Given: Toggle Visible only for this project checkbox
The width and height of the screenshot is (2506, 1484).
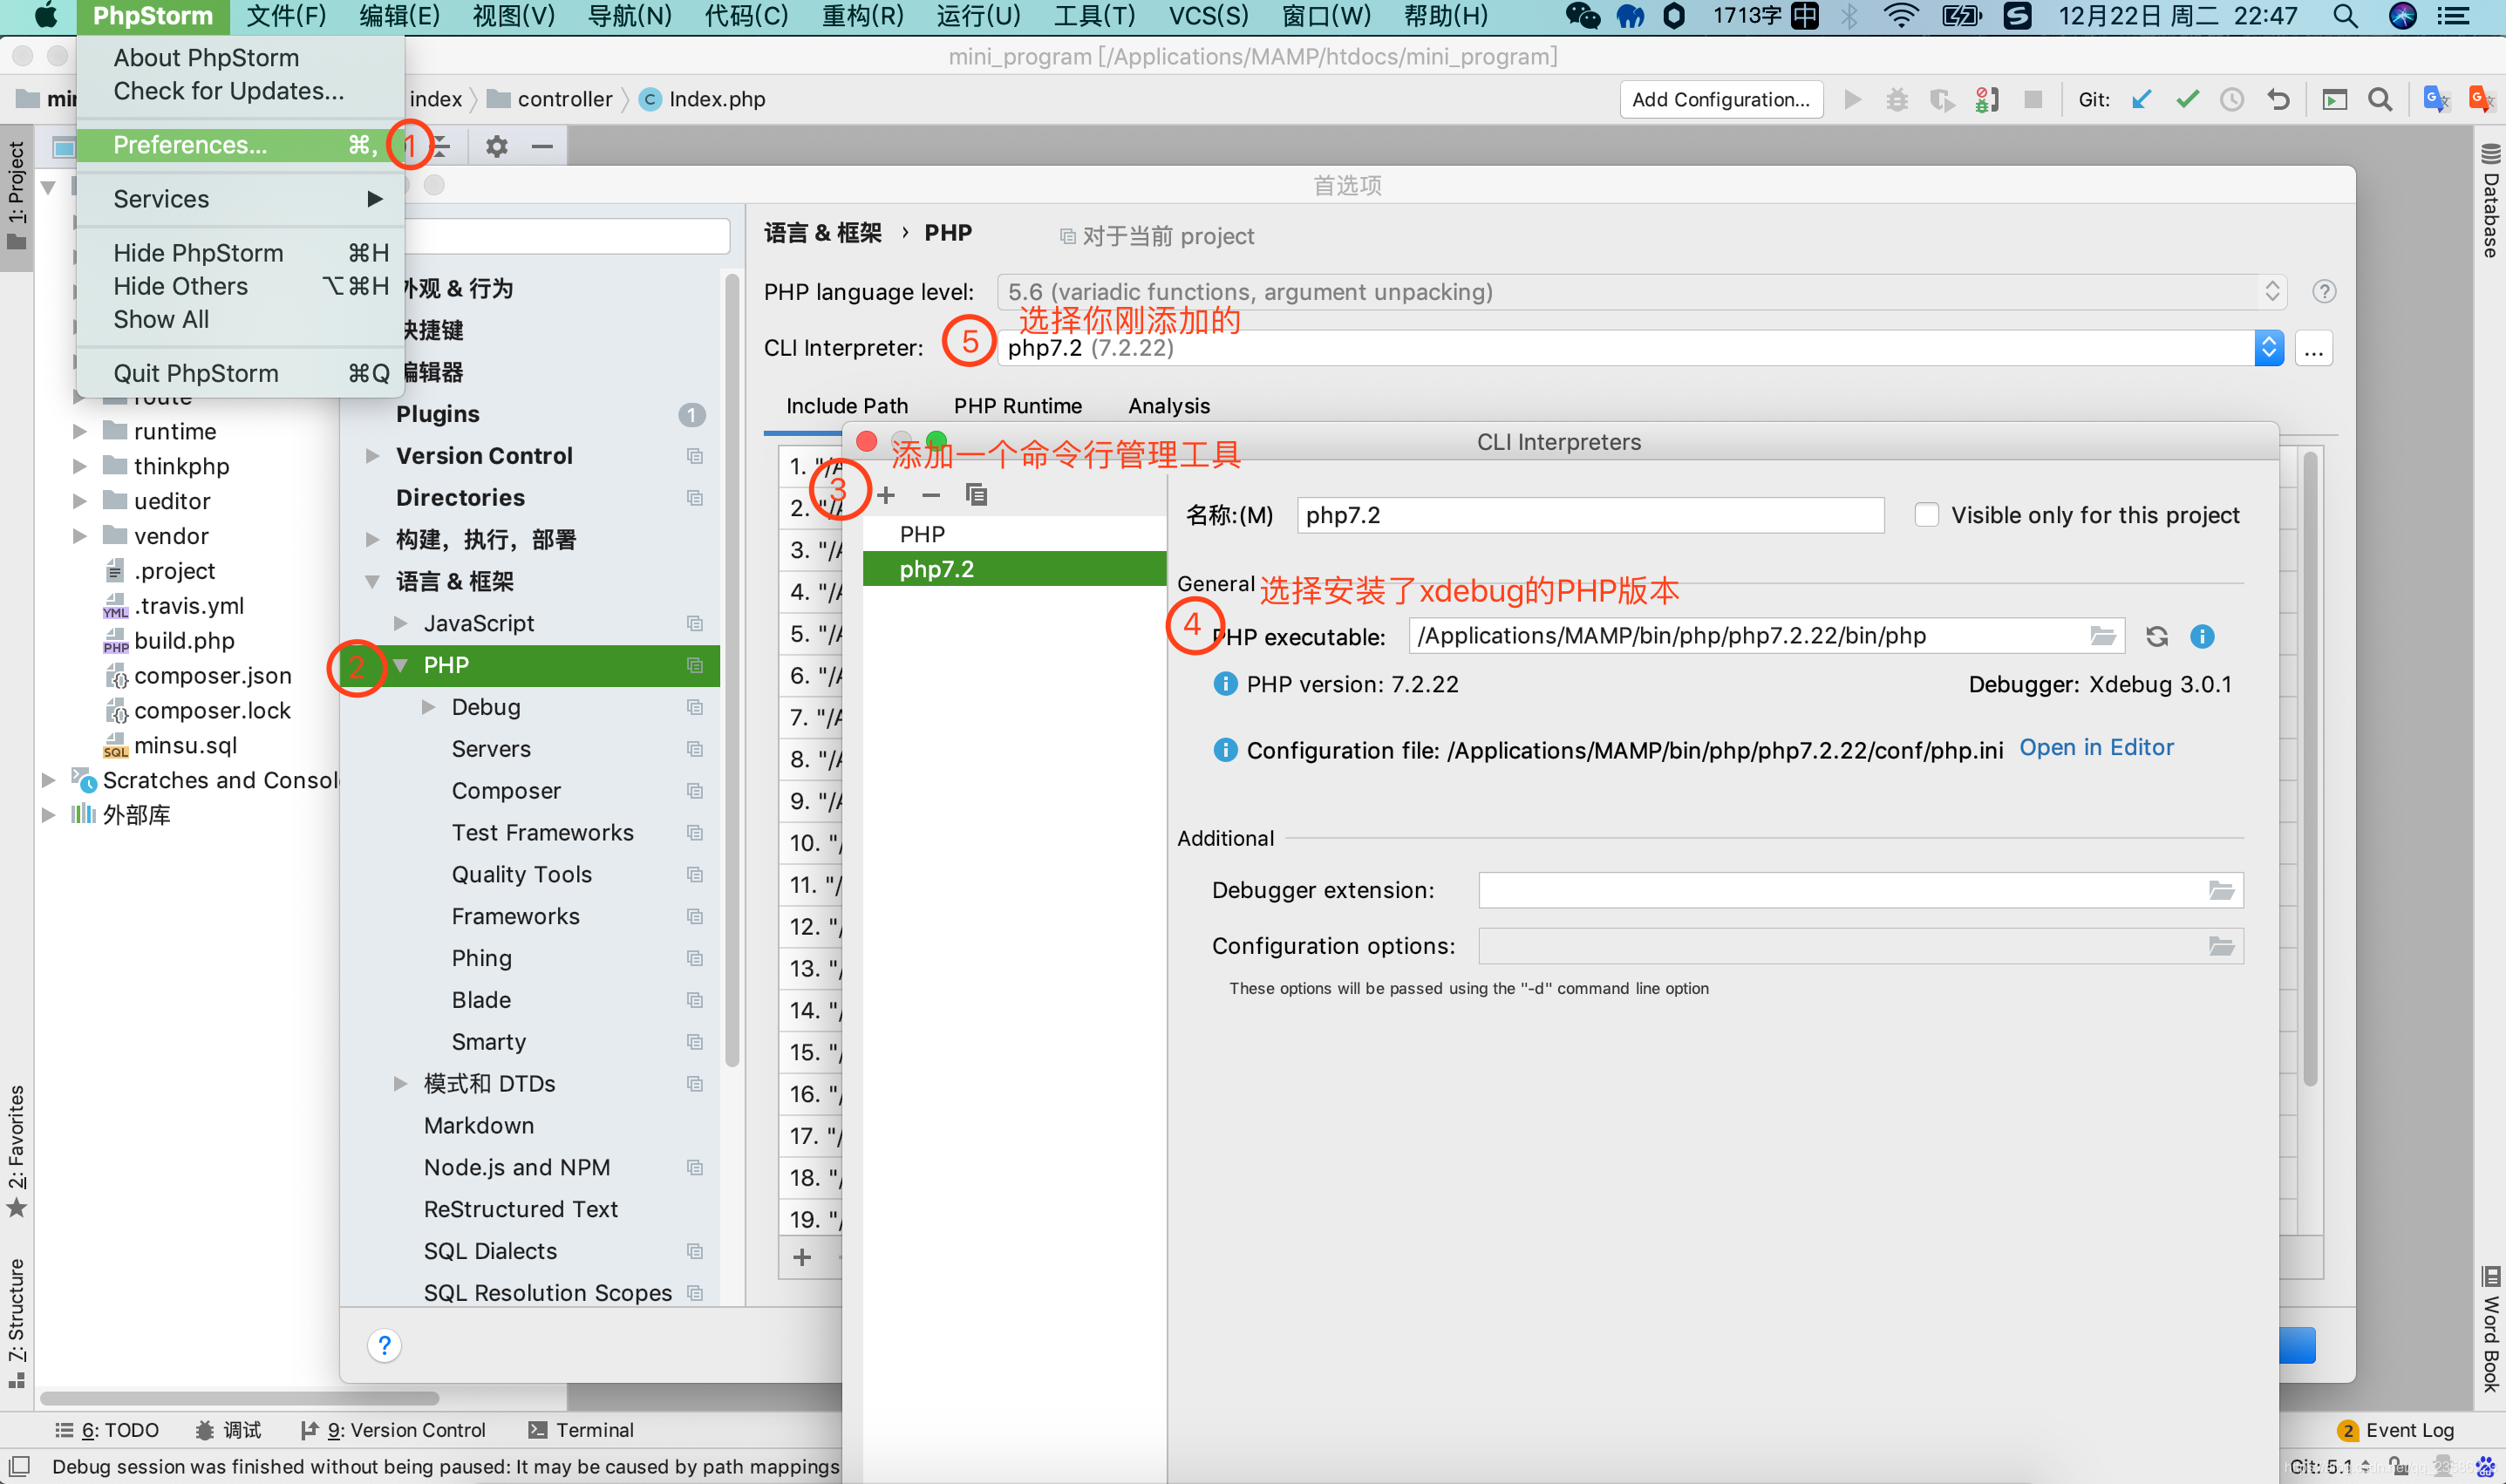Looking at the screenshot, I should tap(1926, 515).
